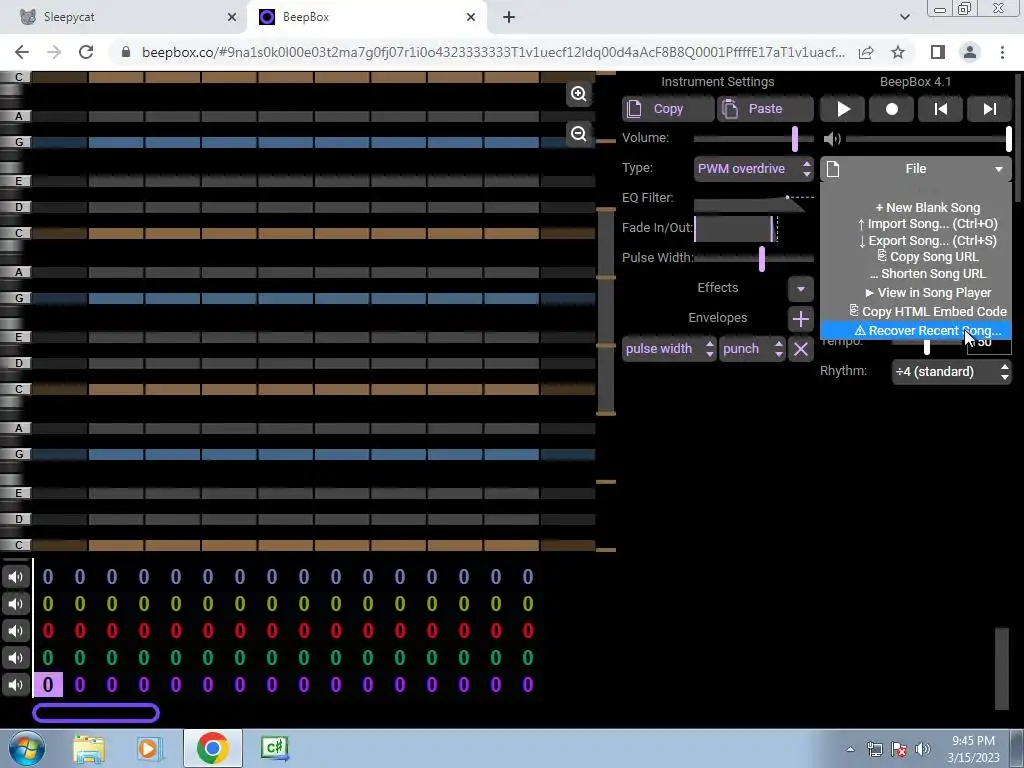Mute the purple fifth channel
Viewport: 1024px width, 768px height.
15,684
